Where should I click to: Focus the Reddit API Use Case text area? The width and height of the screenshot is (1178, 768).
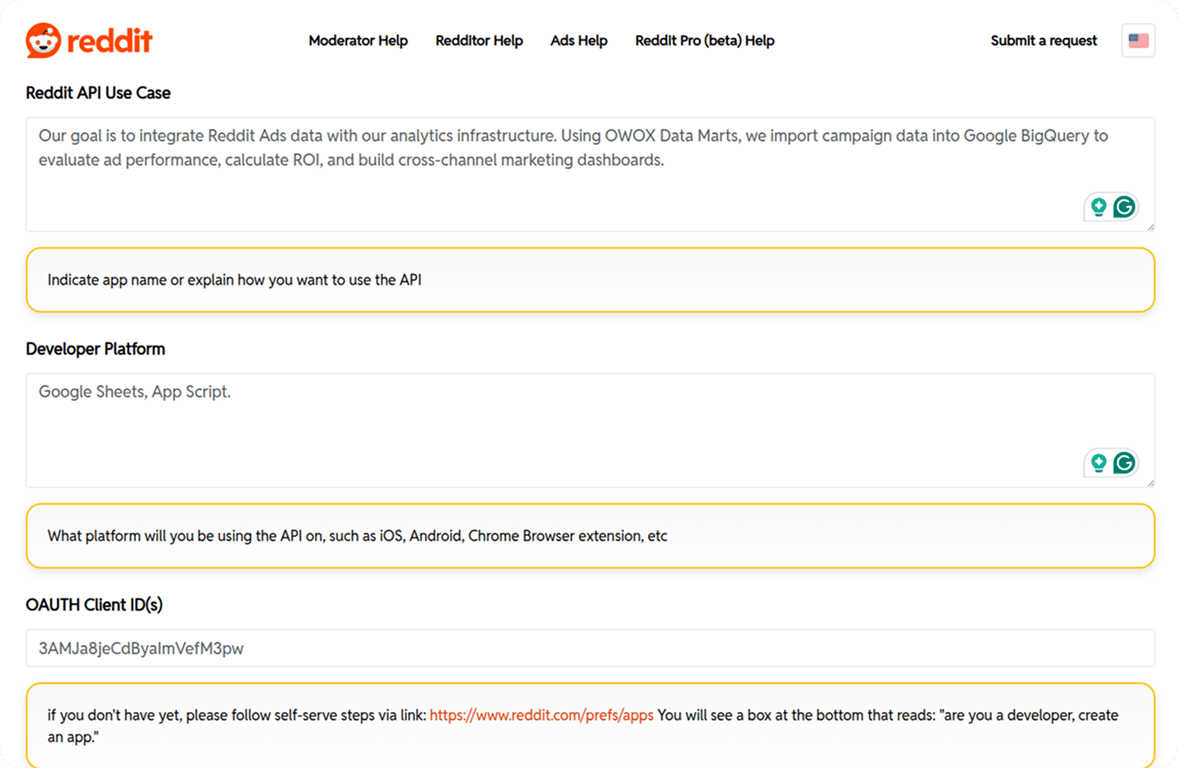click(x=590, y=174)
